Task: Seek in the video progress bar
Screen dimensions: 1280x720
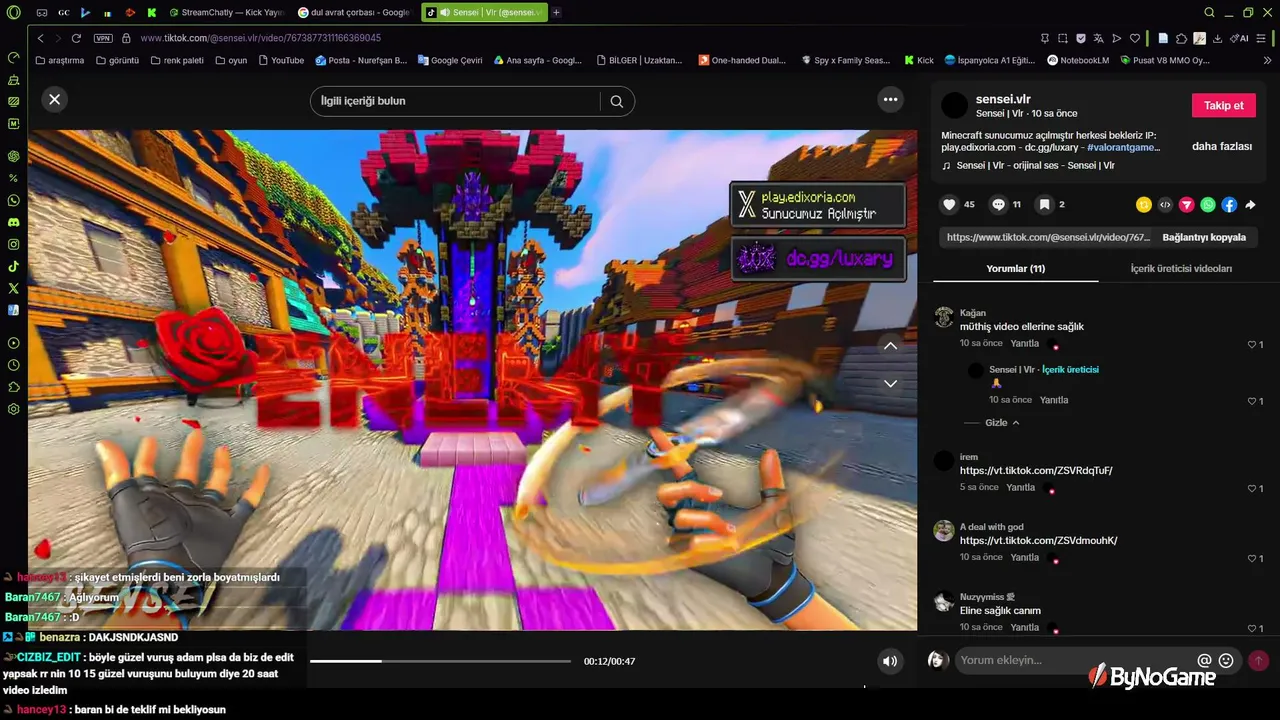Action: (440, 661)
